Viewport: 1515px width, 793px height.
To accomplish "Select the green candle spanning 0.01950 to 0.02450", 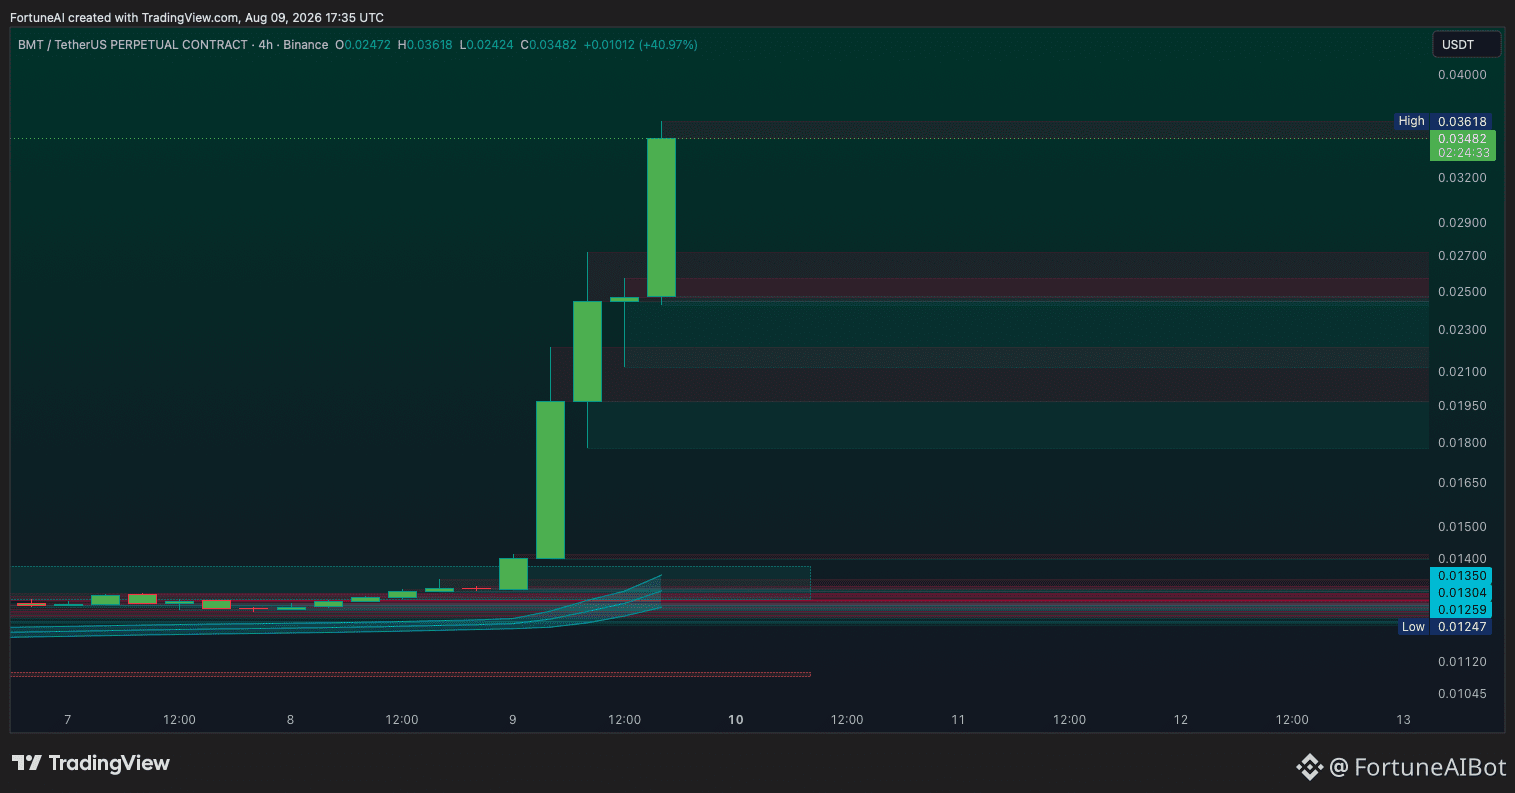I will 587,351.
